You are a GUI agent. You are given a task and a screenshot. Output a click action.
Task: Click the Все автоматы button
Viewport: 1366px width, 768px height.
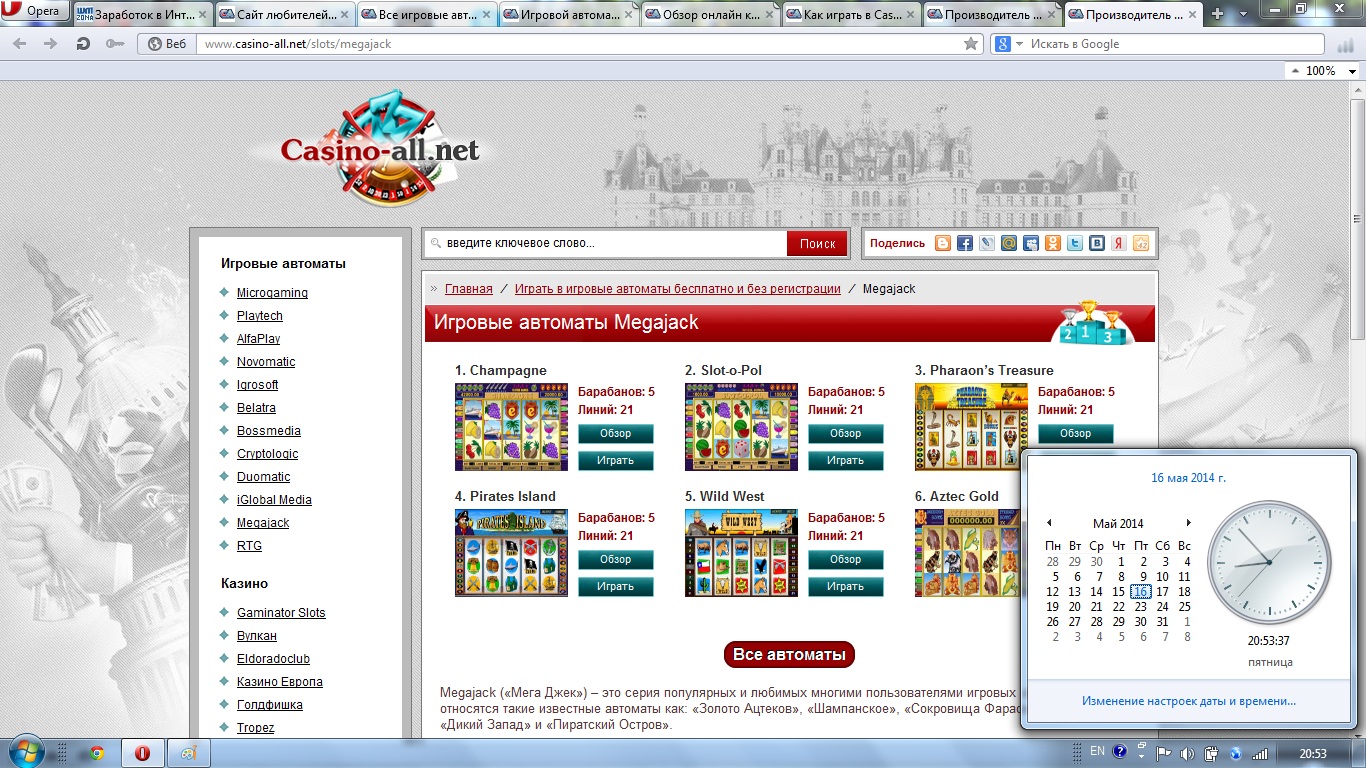(789, 655)
